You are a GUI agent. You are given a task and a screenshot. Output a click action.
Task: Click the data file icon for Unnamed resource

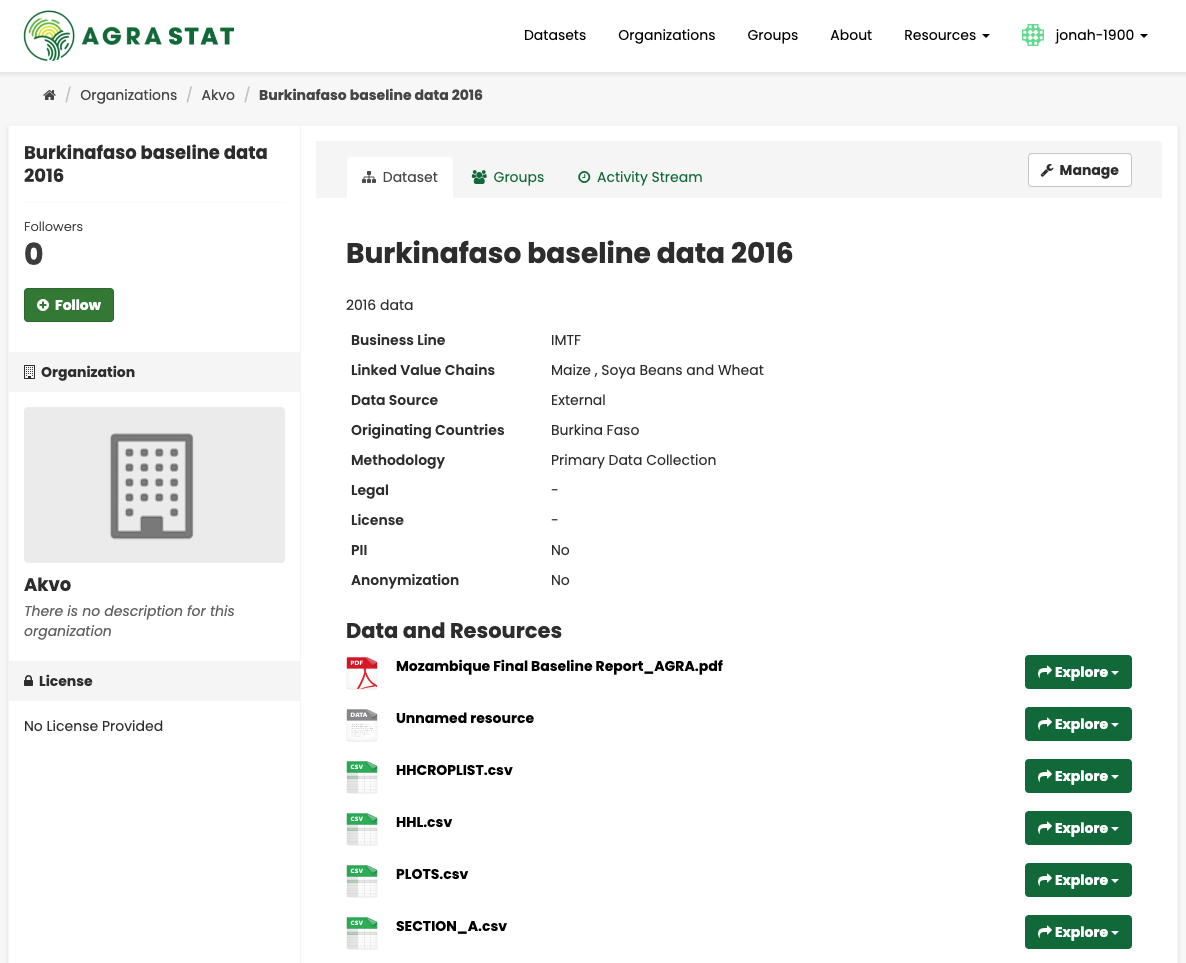(x=362, y=725)
